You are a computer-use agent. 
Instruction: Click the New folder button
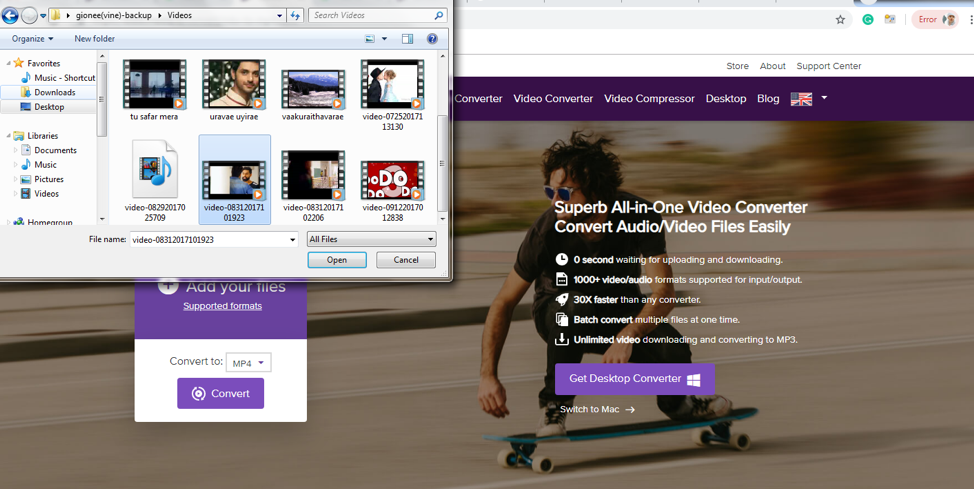click(94, 39)
